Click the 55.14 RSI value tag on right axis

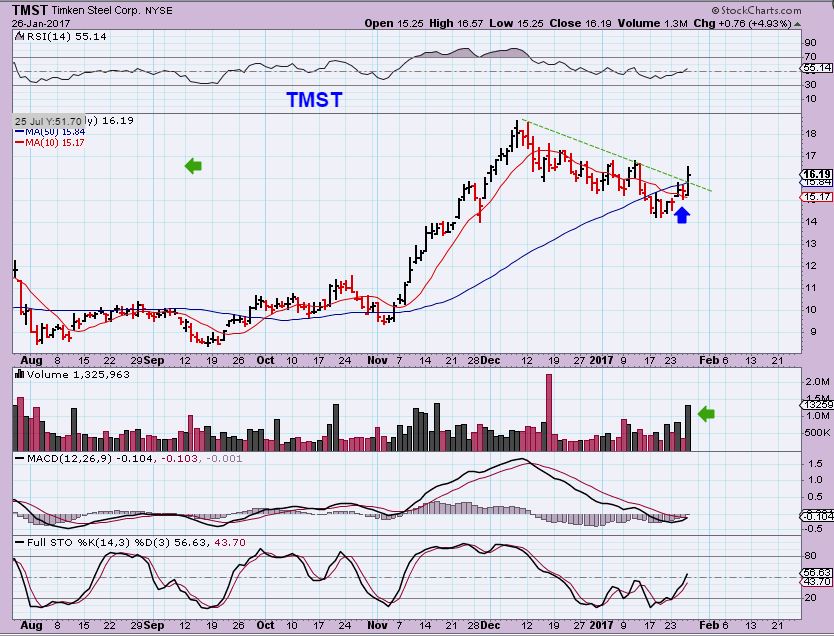816,68
